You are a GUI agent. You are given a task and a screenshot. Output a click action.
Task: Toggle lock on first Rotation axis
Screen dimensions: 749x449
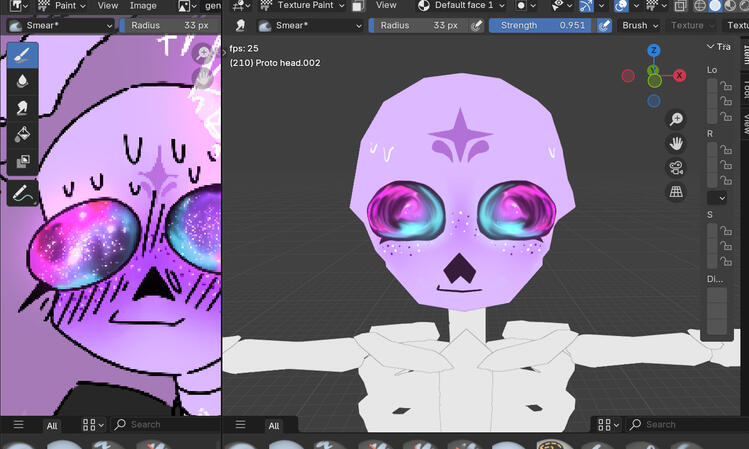click(726, 150)
